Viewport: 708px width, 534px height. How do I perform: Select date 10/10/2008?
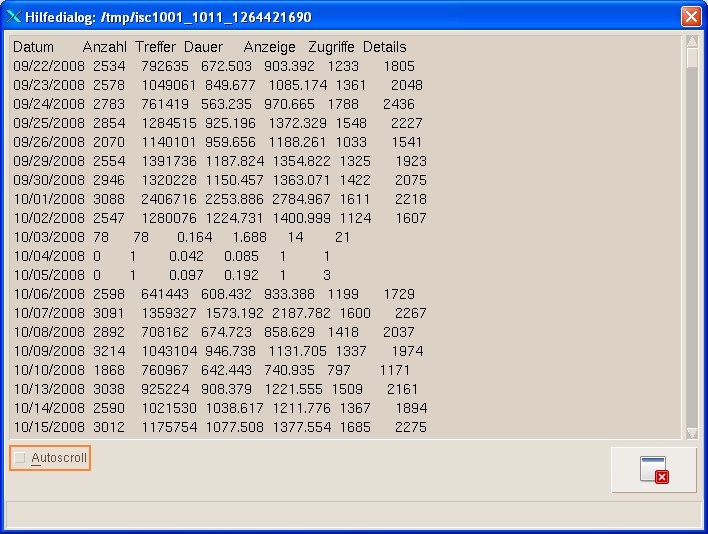49,370
